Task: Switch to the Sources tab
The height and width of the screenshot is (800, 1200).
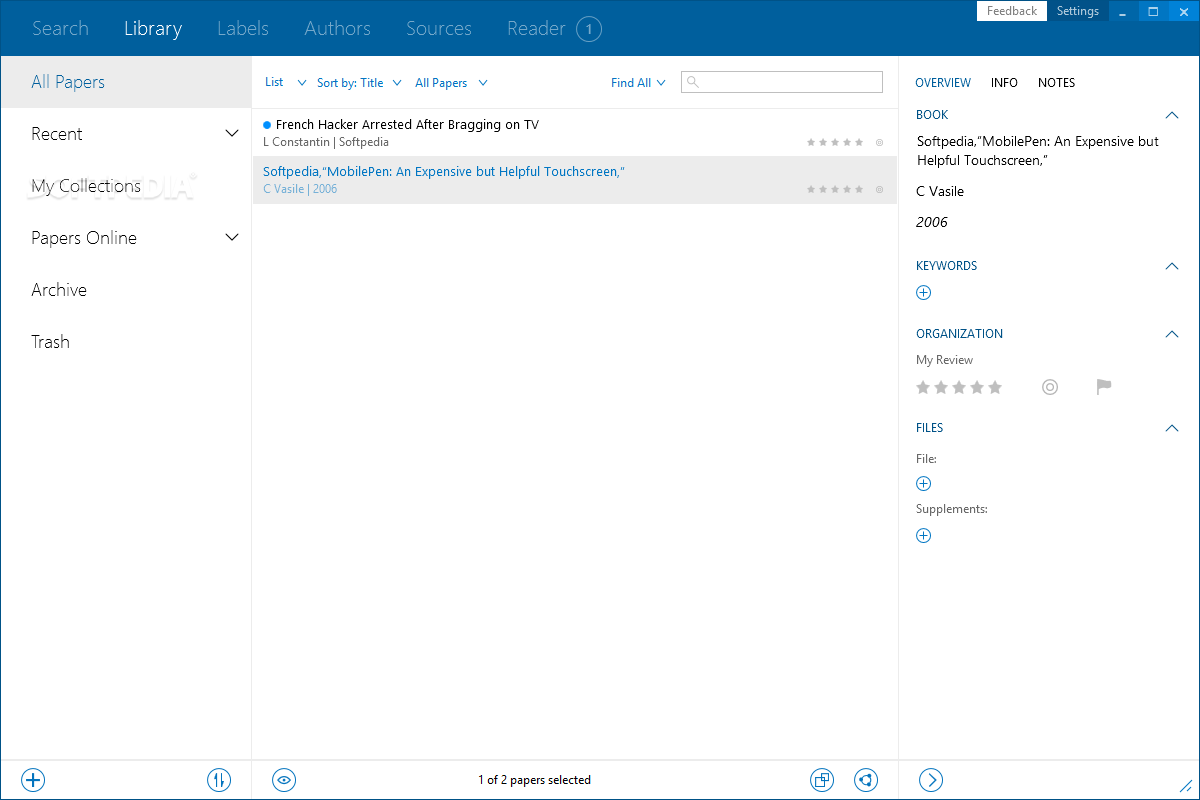Action: [439, 29]
